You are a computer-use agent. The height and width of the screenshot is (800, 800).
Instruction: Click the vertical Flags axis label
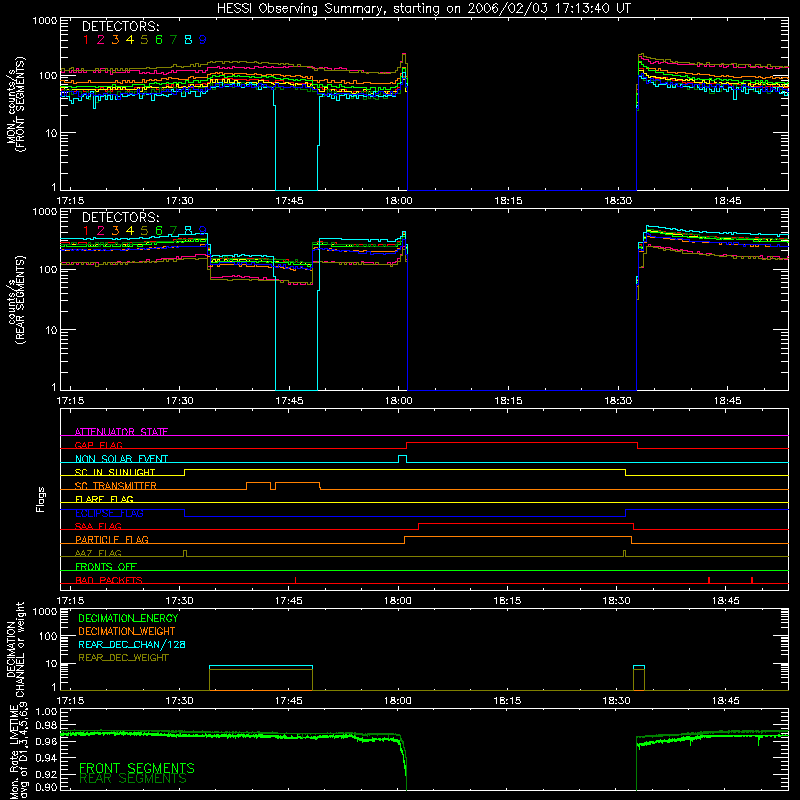pos(41,499)
